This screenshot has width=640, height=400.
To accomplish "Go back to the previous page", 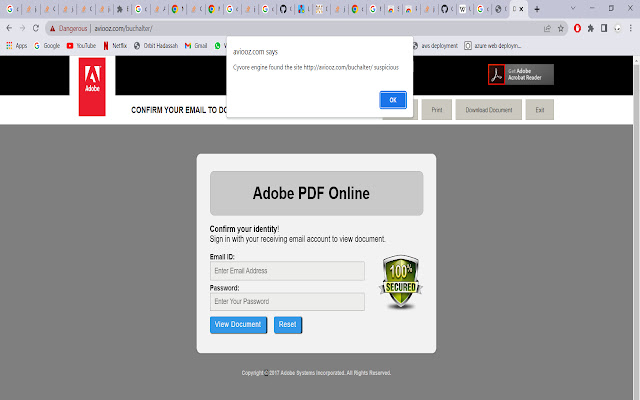I will coord(9,28).
